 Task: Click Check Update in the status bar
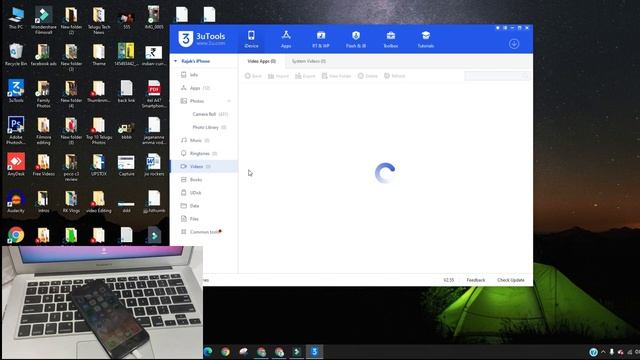point(511,280)
